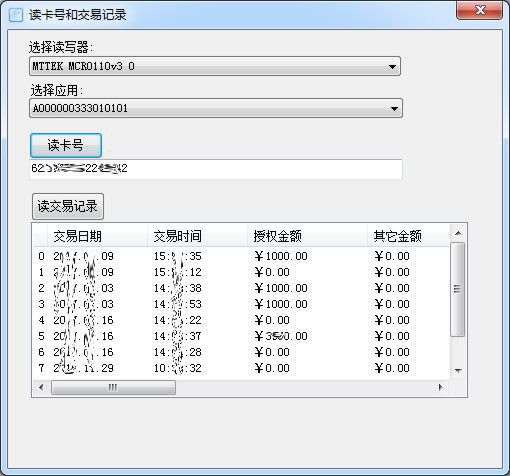The width and height of the screenshot is (510, 476).
Task: Click the horizontal scrollbar left arrow
Action: (x=41, y=387)
